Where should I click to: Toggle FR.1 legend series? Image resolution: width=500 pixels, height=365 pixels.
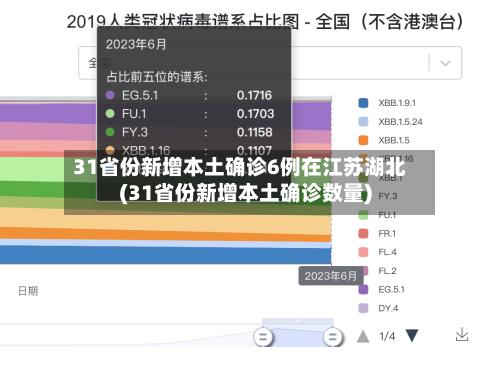(x=377, y=234)
